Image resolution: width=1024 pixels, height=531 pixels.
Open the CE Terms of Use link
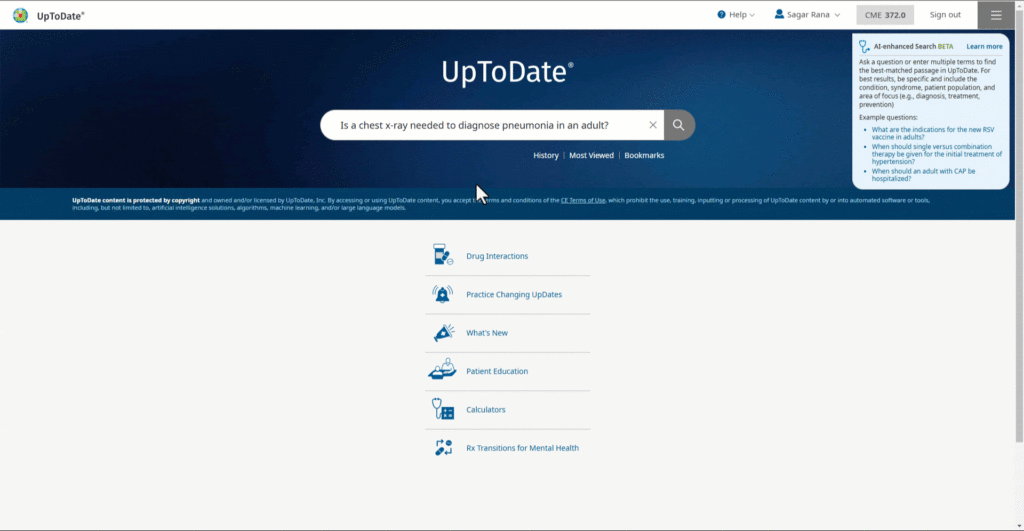point(583,200)
